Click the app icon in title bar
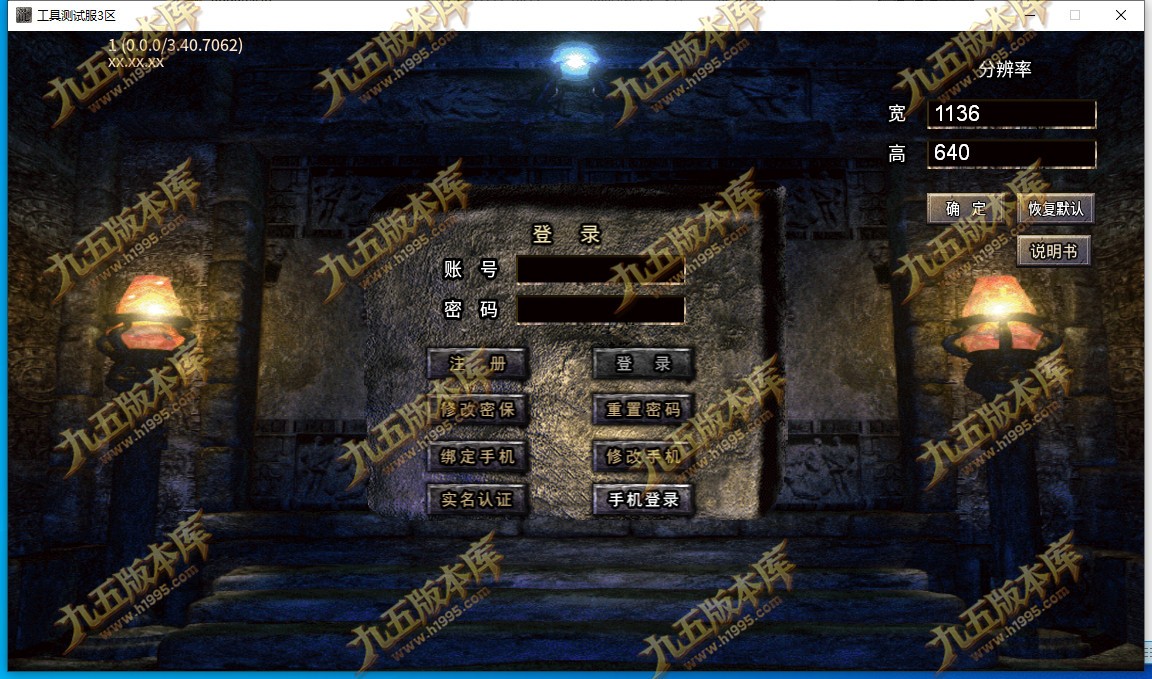 tap(24, 15)
